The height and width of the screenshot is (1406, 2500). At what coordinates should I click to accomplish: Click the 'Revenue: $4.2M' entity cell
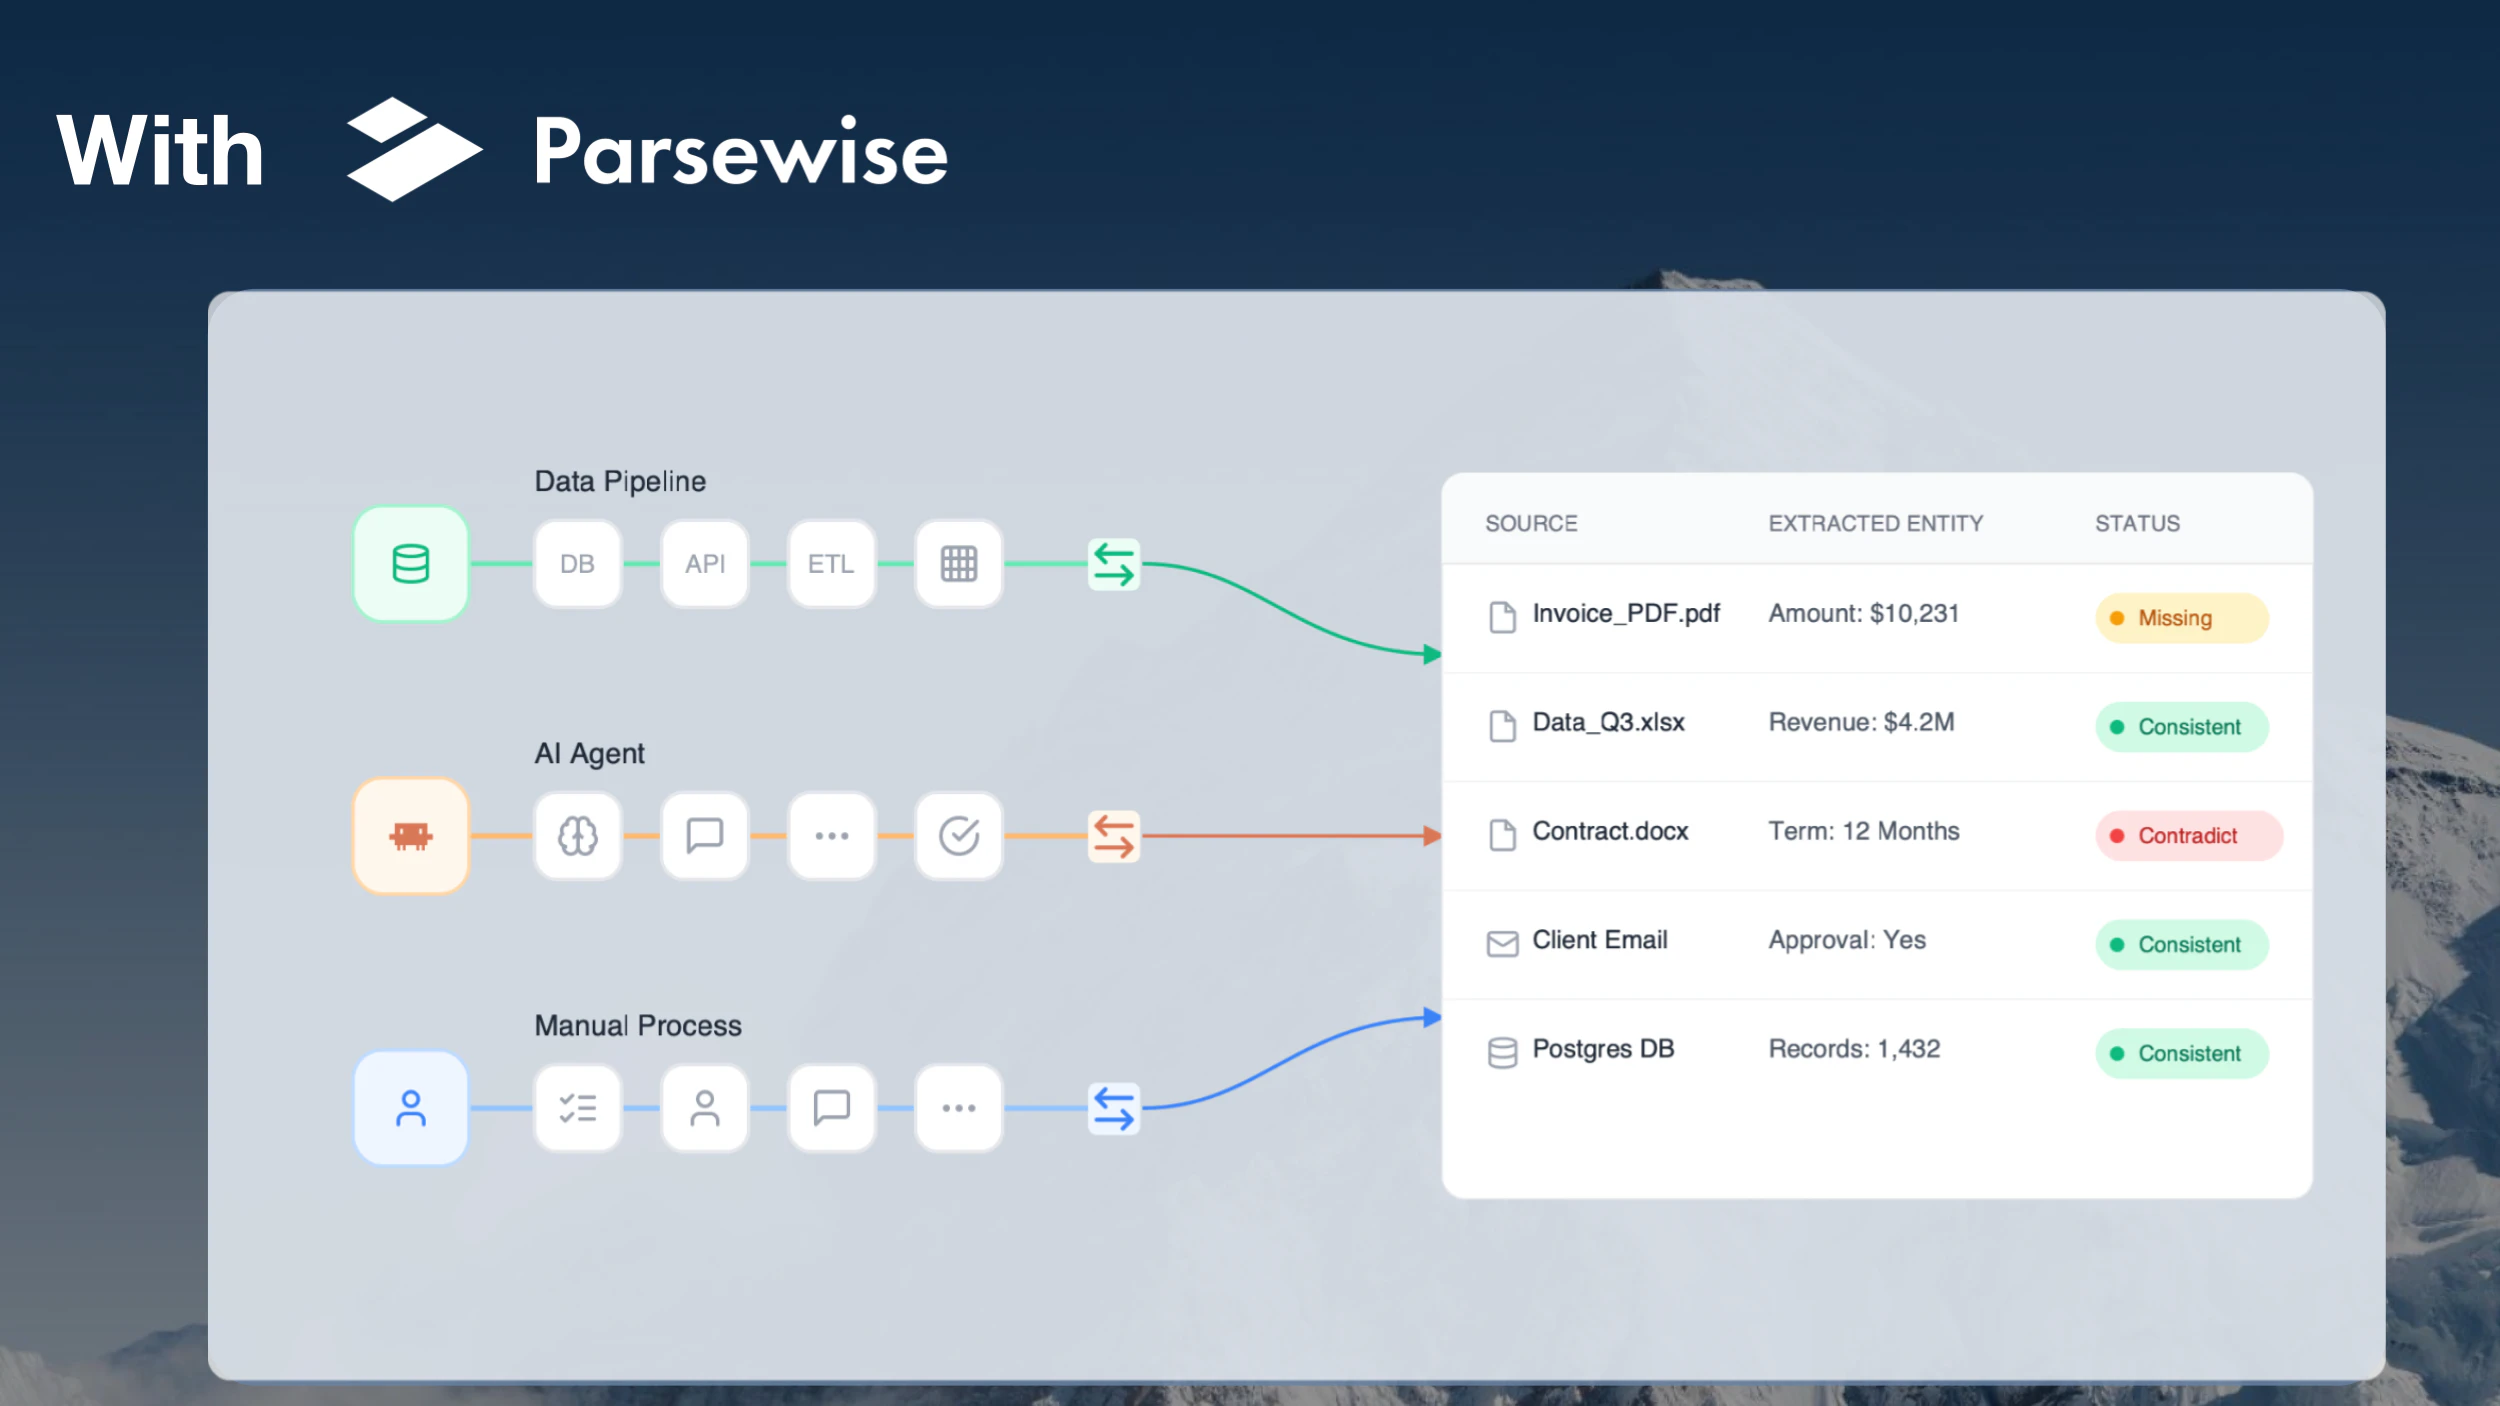point(1861,722)
